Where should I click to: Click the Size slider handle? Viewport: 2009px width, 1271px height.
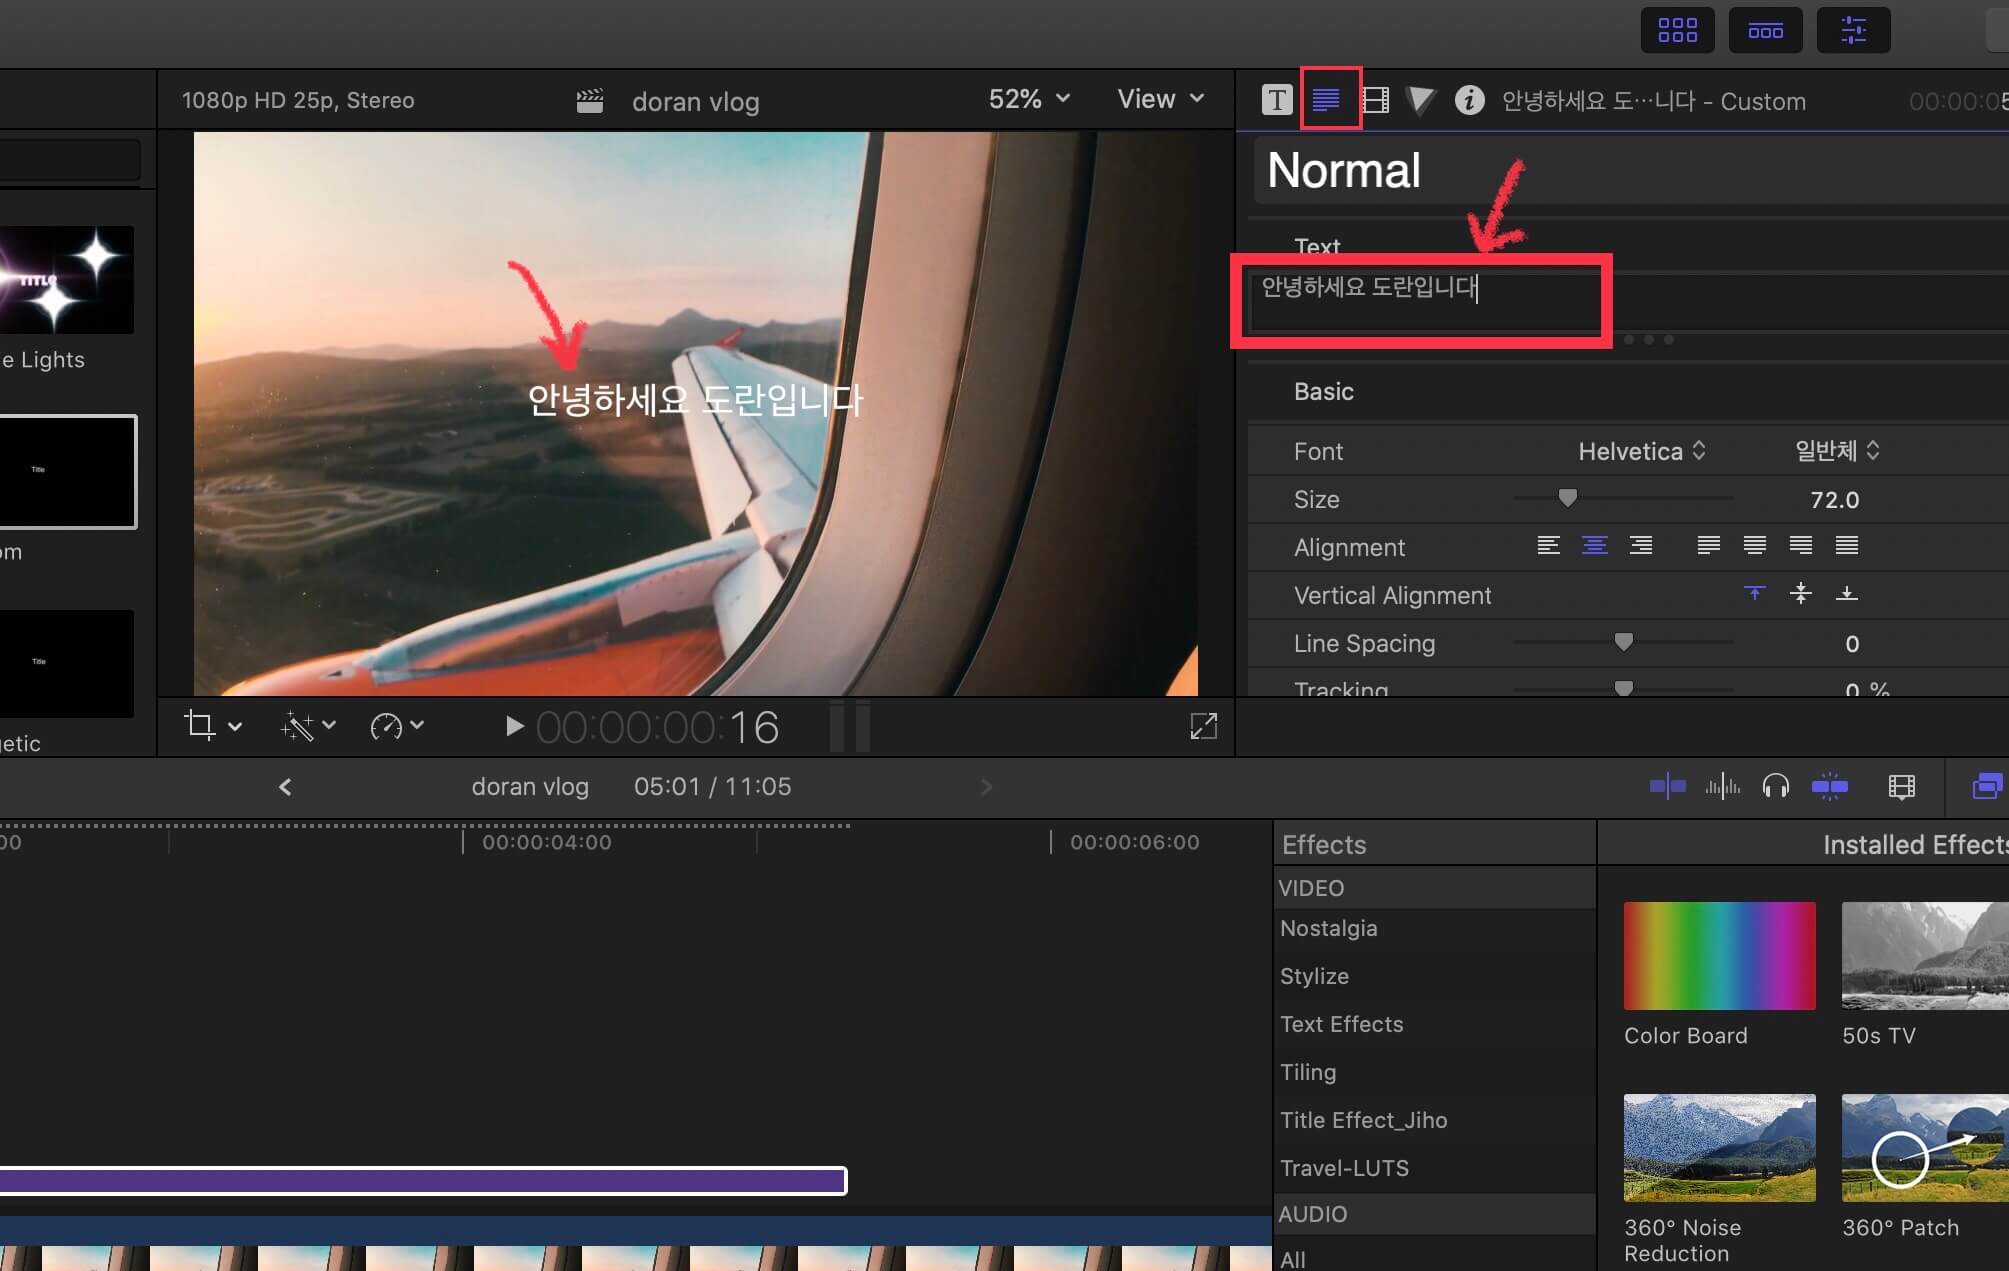tap(1567, 498)
